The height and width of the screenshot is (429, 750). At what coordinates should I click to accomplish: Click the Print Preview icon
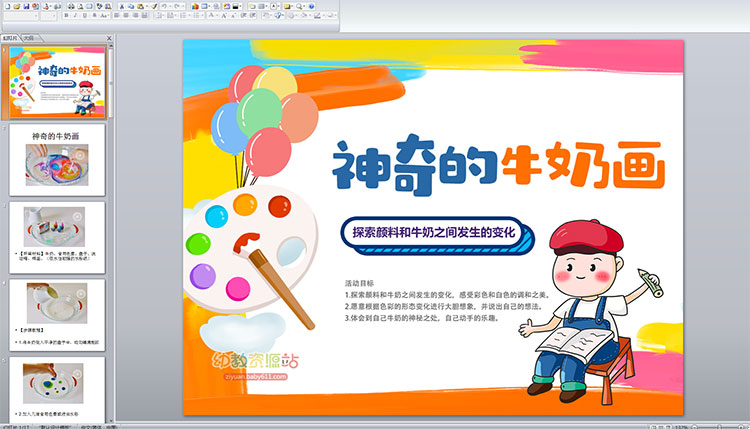point(81,6)
